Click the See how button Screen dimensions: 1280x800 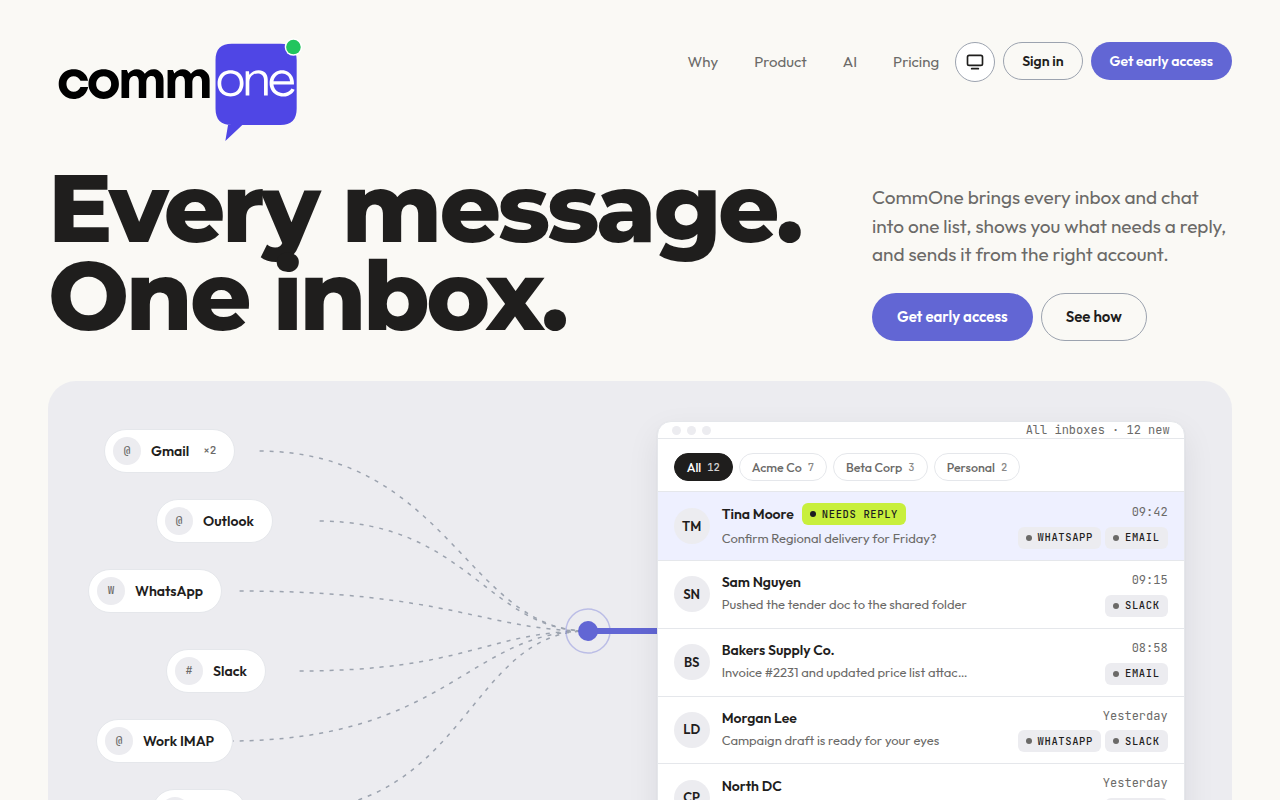point(1094,317)
